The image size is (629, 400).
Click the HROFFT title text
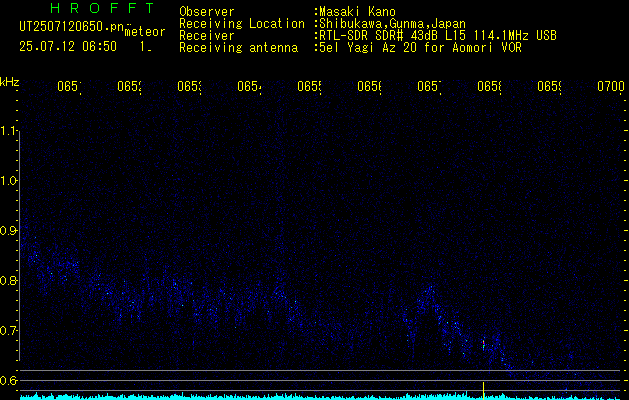click(x=103, y=8)
